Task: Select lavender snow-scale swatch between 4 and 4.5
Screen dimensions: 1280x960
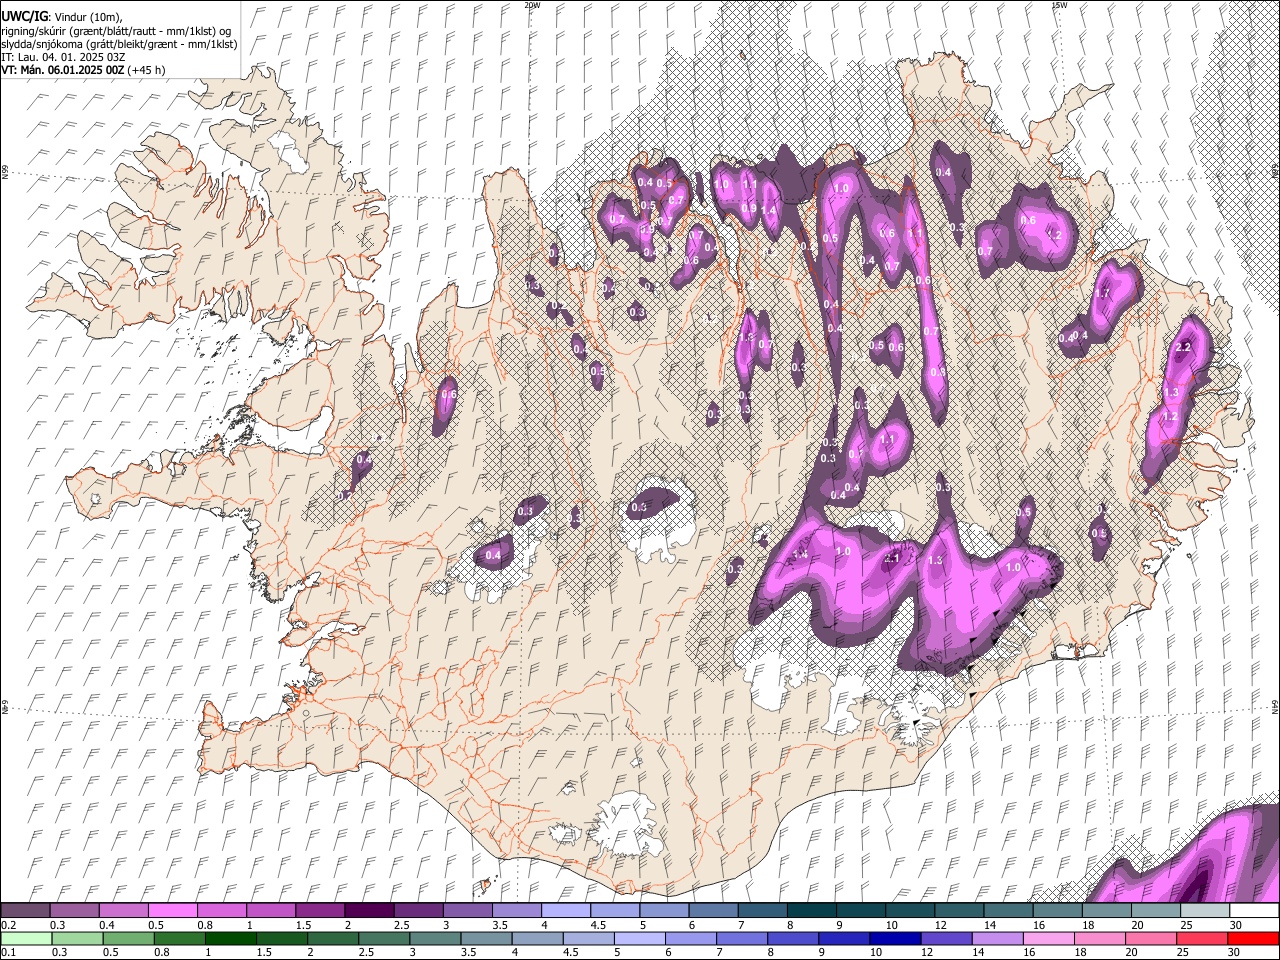Action: tap(565, 911)
